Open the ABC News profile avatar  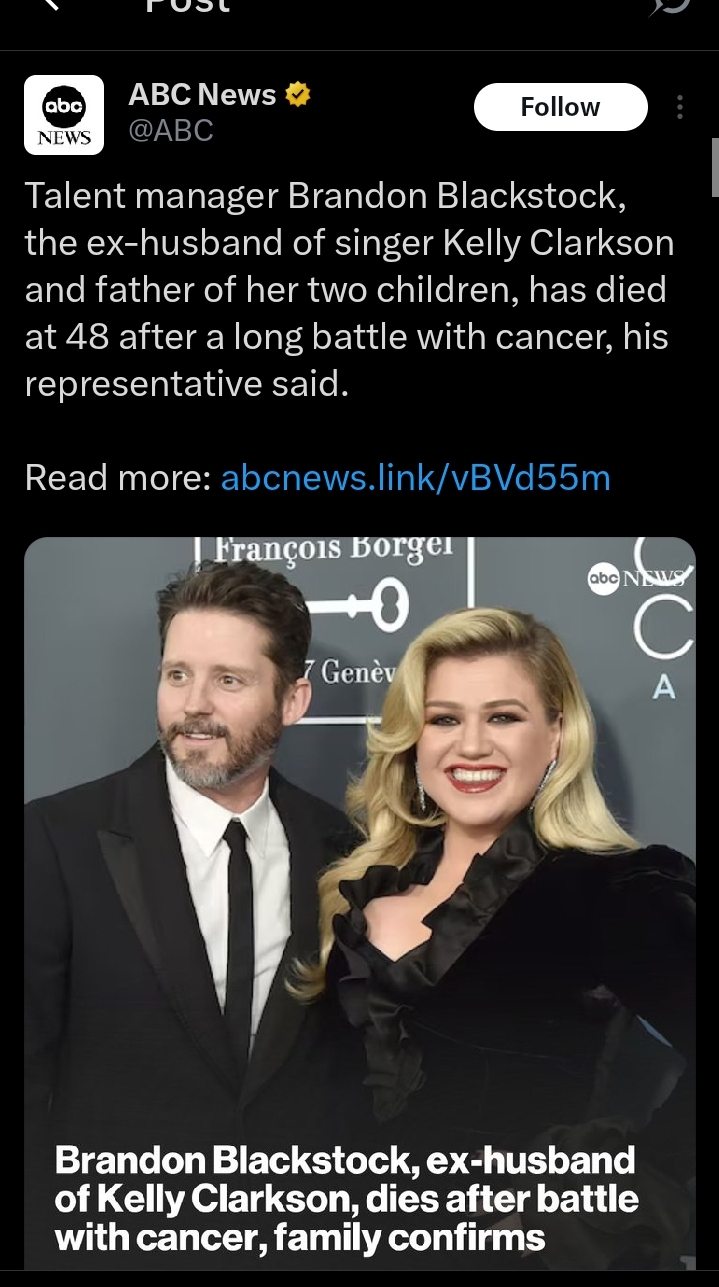(x=64, y=114)
